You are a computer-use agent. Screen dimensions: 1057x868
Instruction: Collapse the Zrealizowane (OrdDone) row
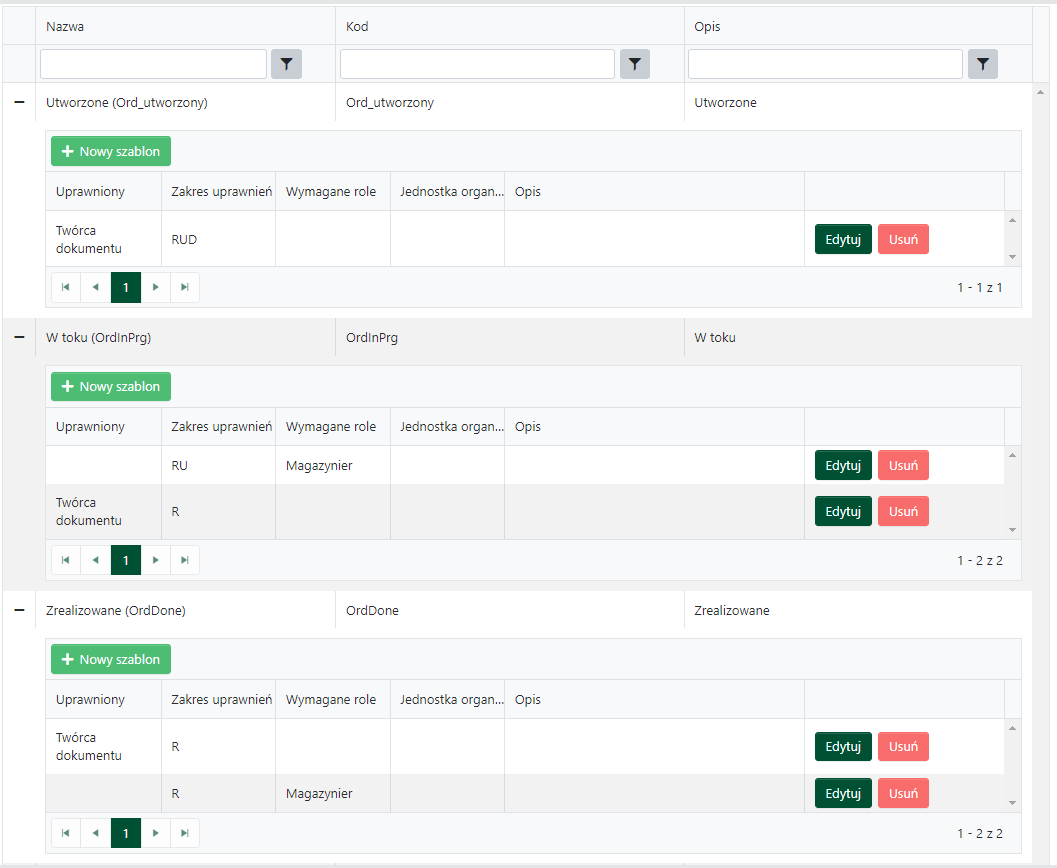pyautogui.click(x=18, y=610)
